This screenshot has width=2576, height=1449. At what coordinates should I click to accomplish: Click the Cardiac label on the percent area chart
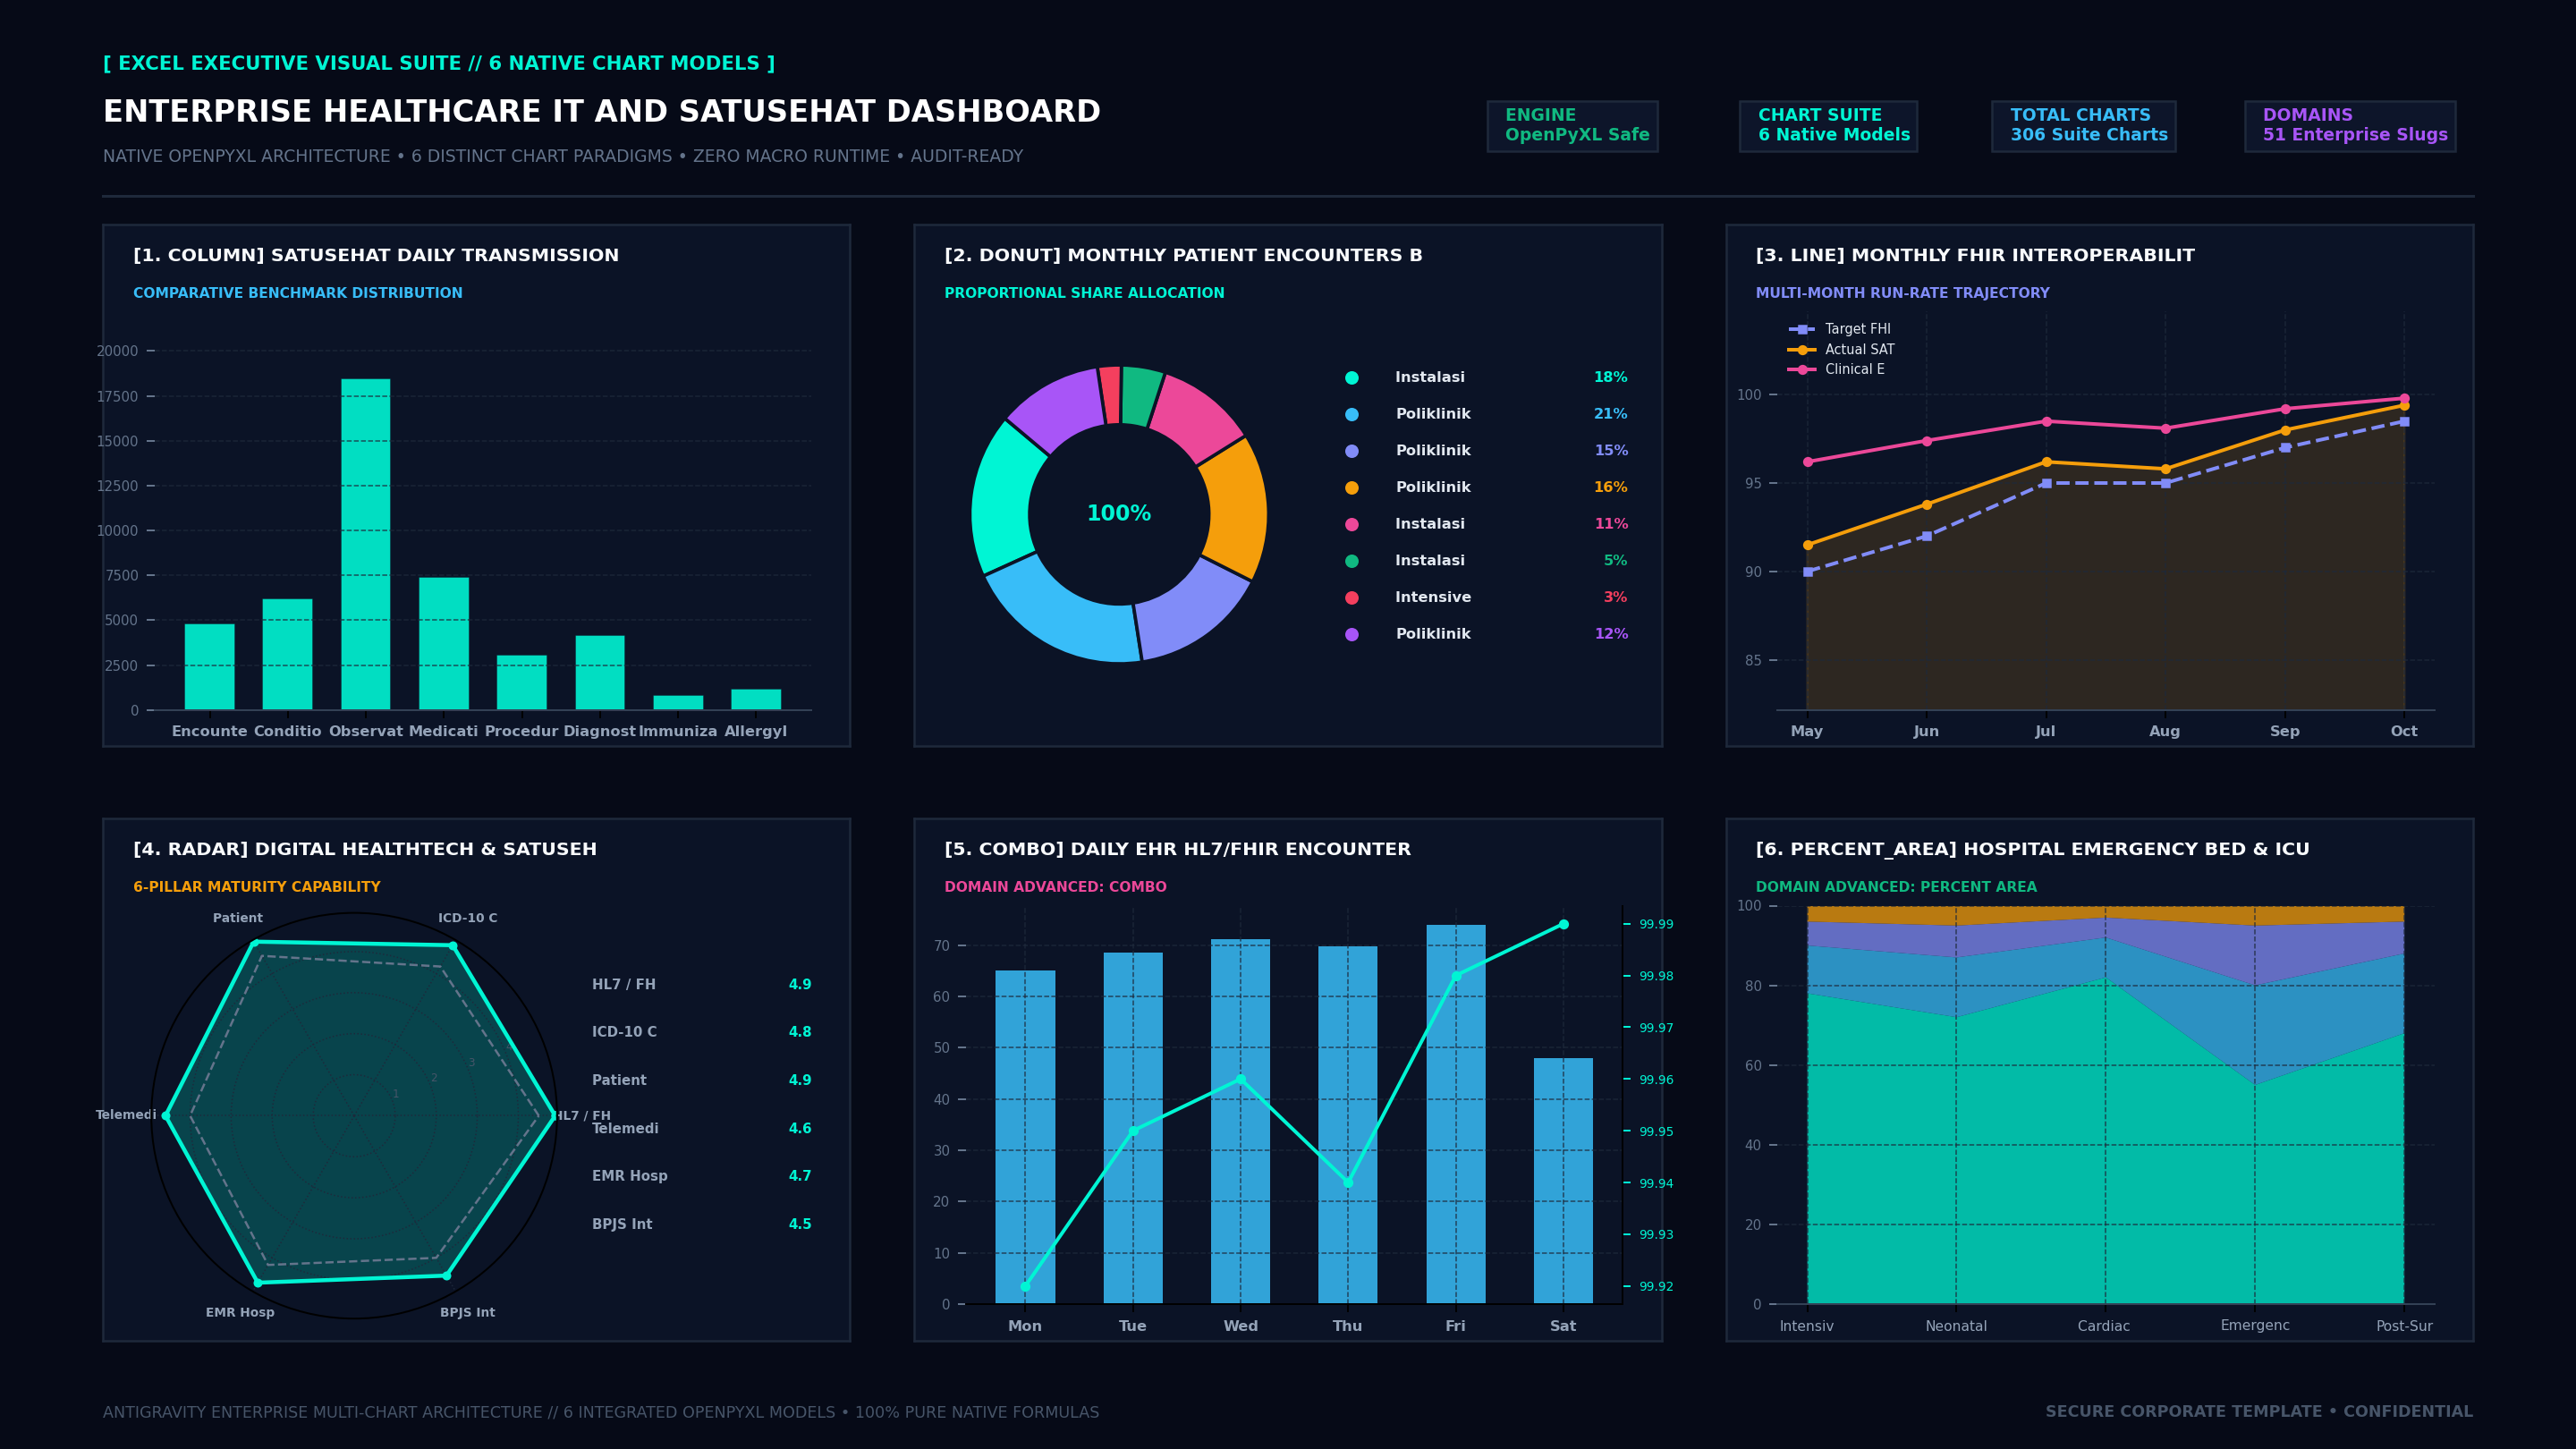point(2104,1327)
